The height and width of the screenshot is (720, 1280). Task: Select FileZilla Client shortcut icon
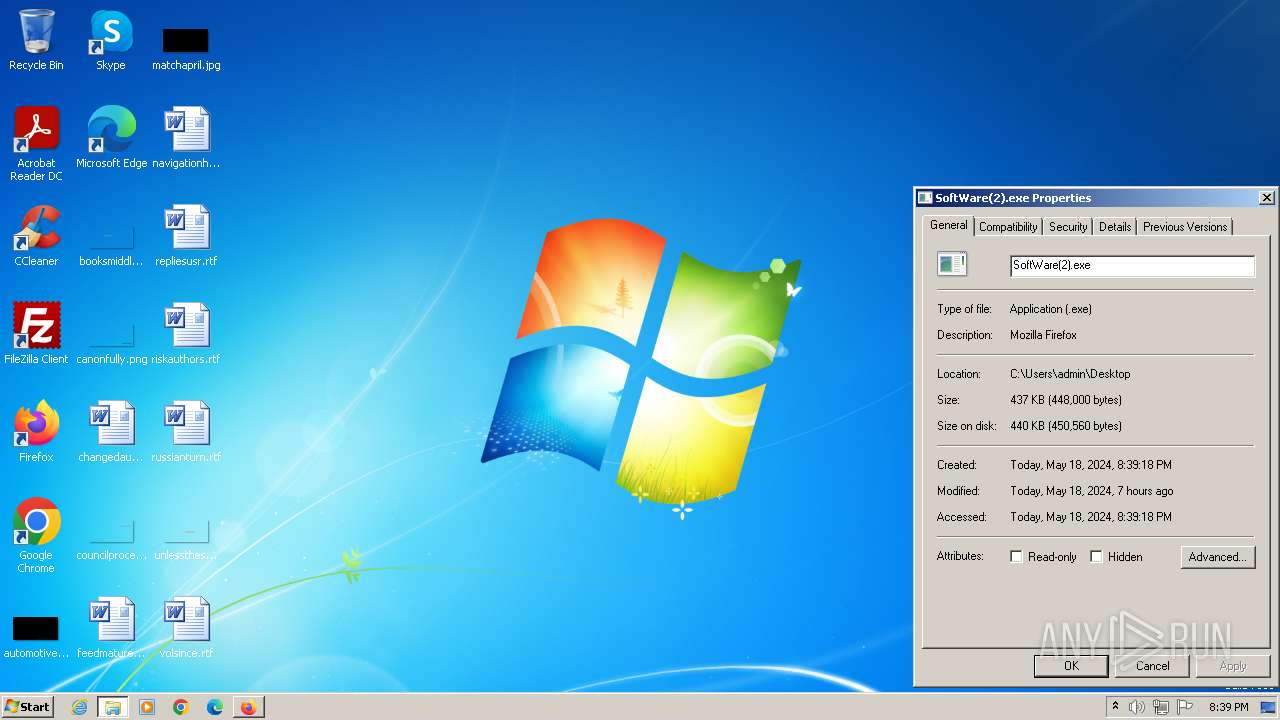click(36, 334)
